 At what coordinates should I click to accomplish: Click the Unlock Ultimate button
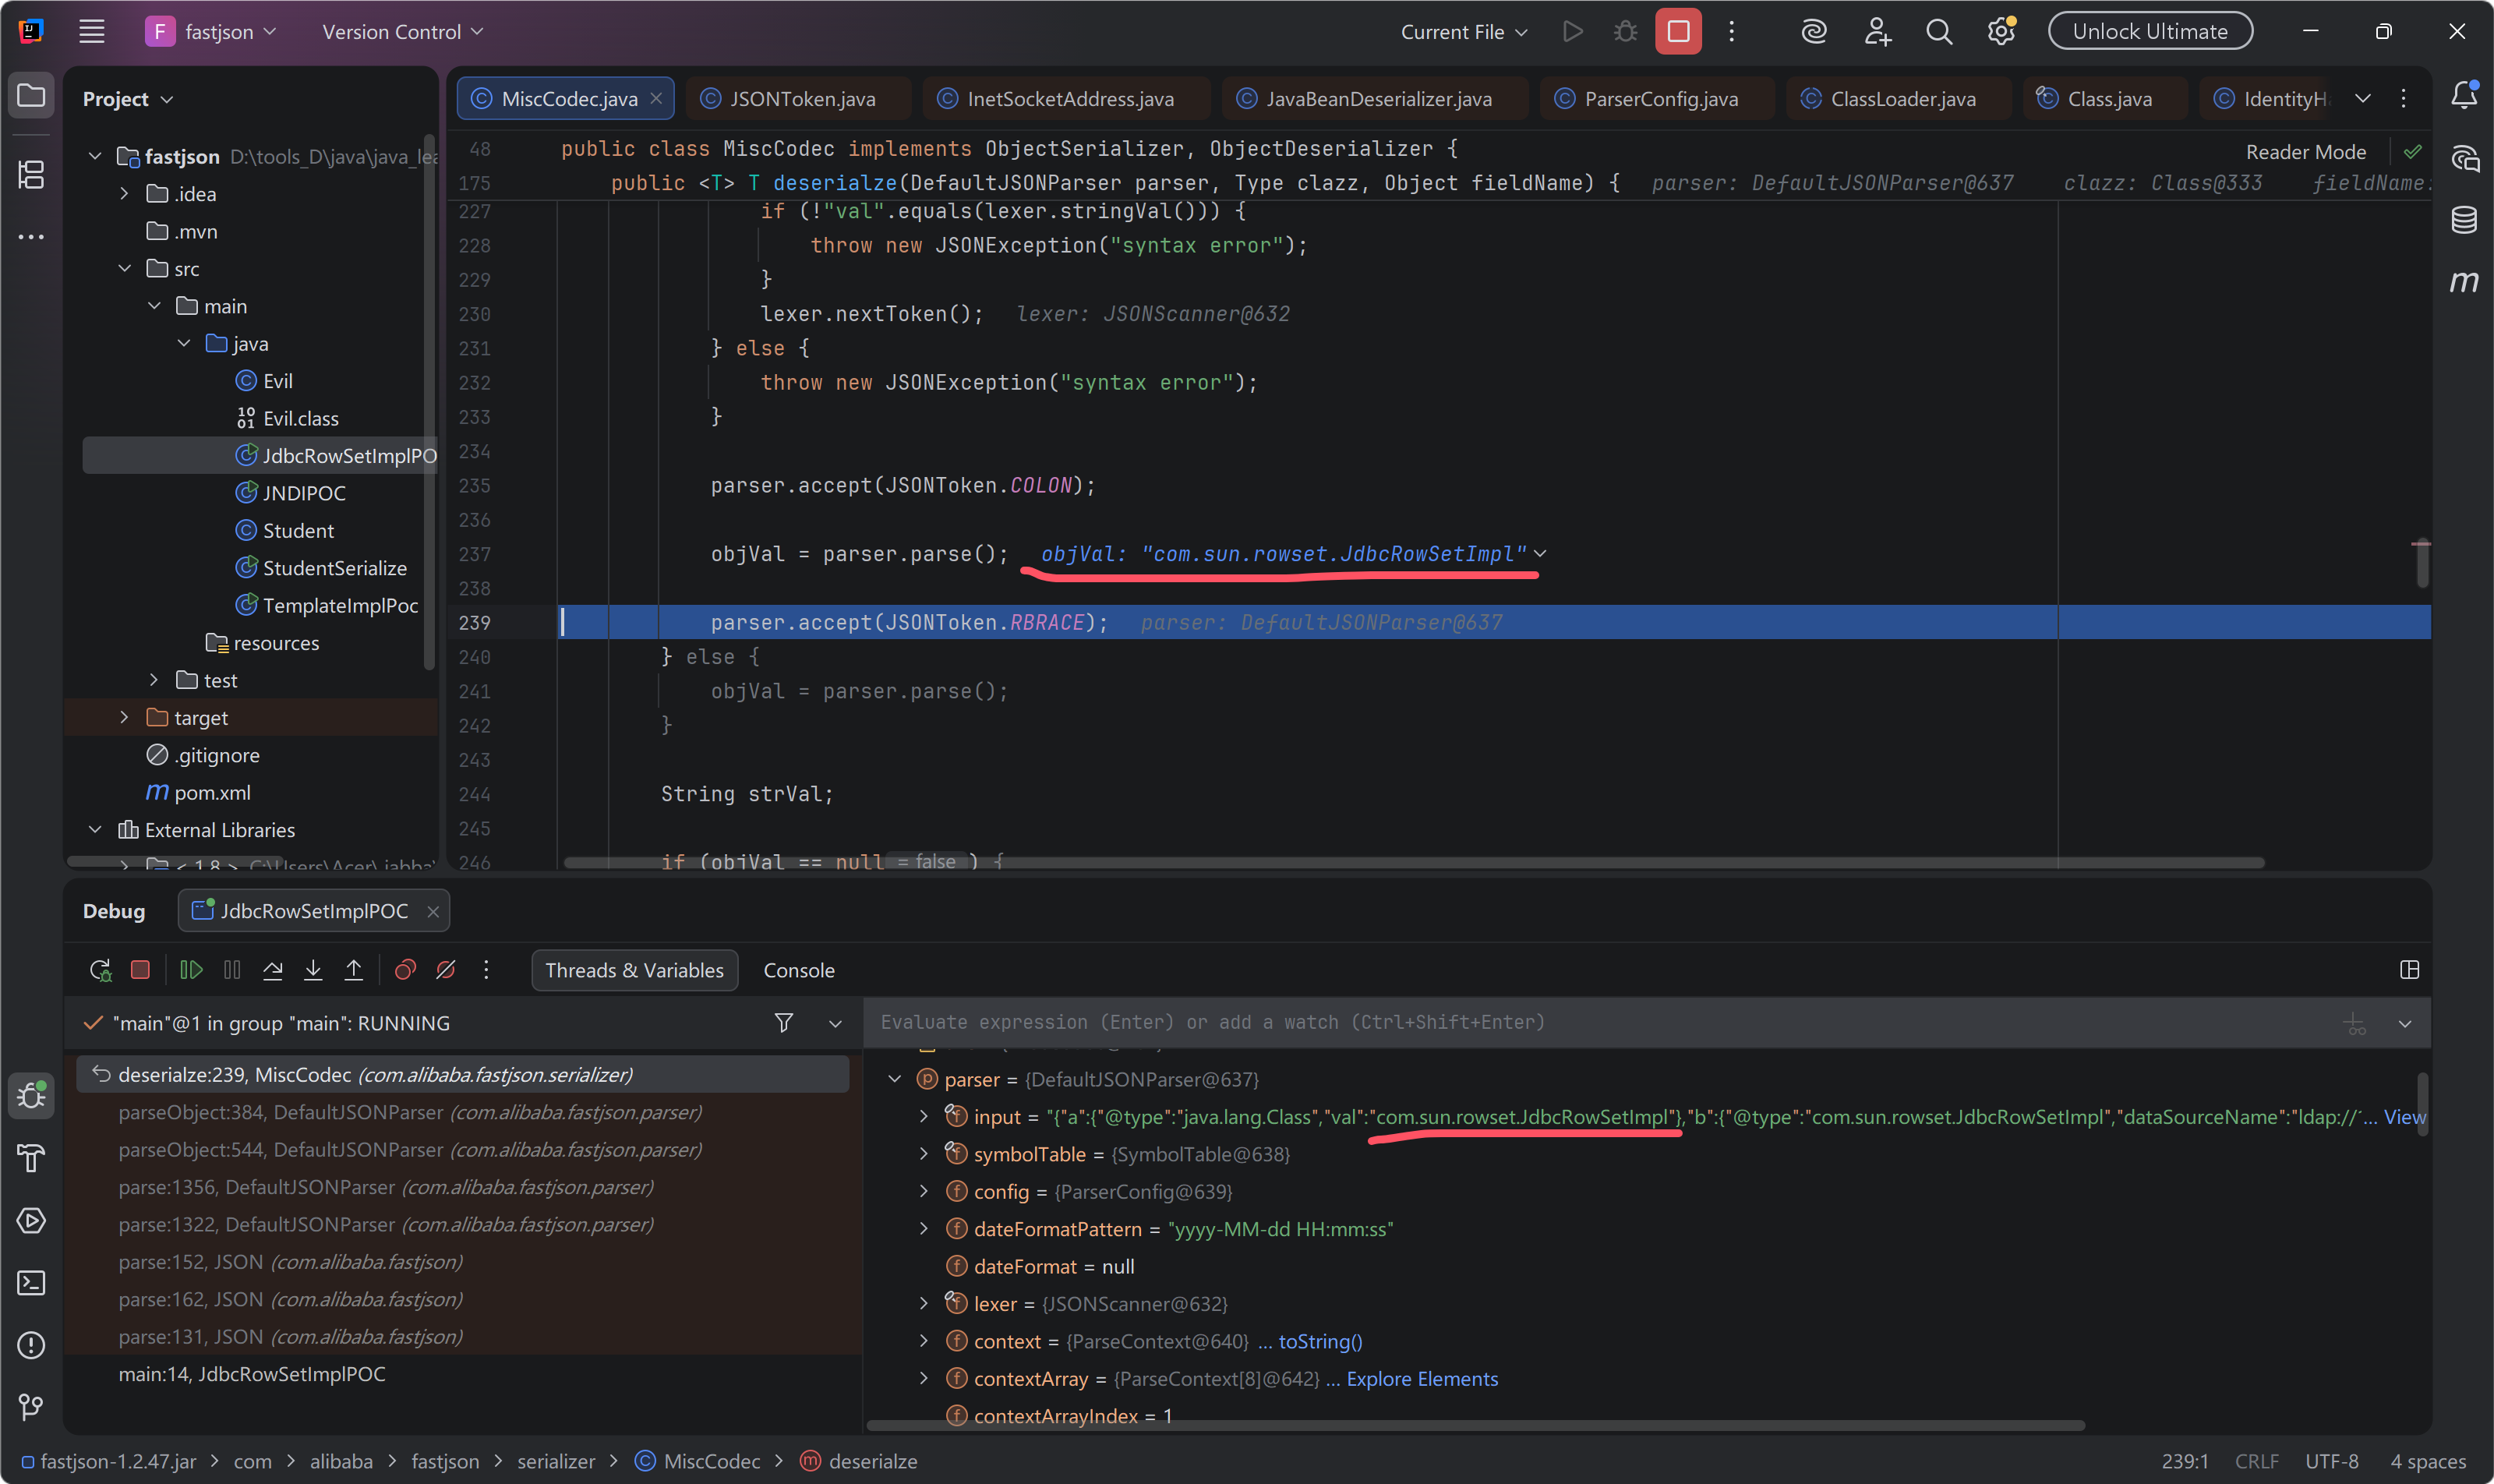coord(2150,31)
